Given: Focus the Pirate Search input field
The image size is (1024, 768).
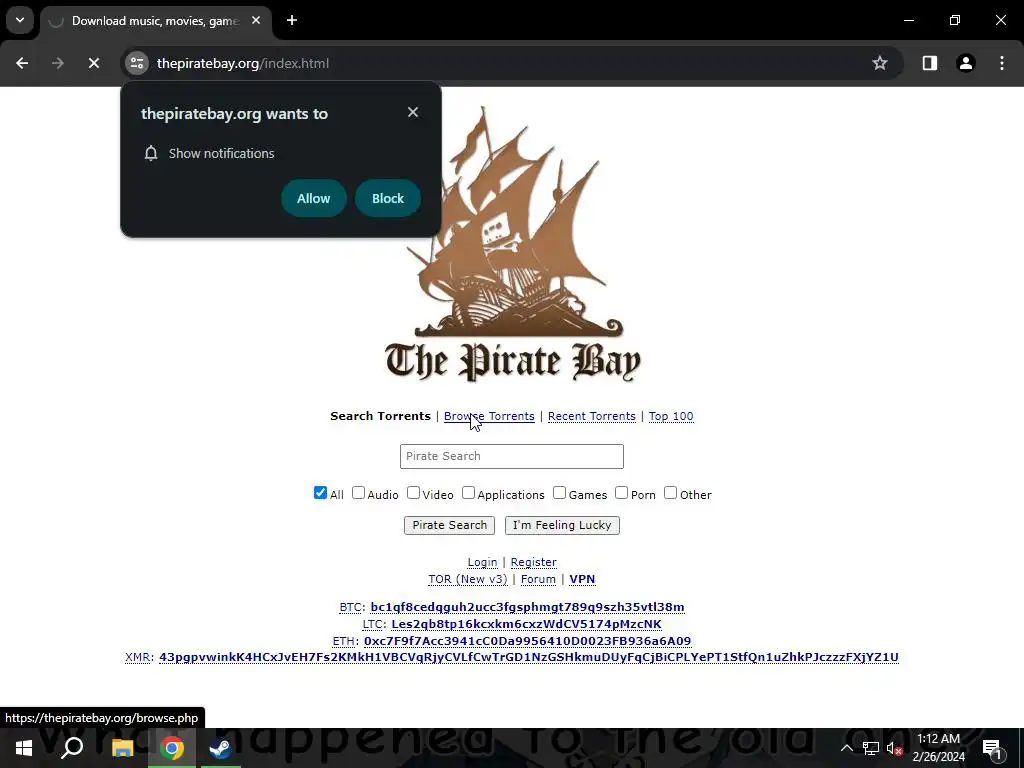Looking at the screenshot, I should point(512,456).
